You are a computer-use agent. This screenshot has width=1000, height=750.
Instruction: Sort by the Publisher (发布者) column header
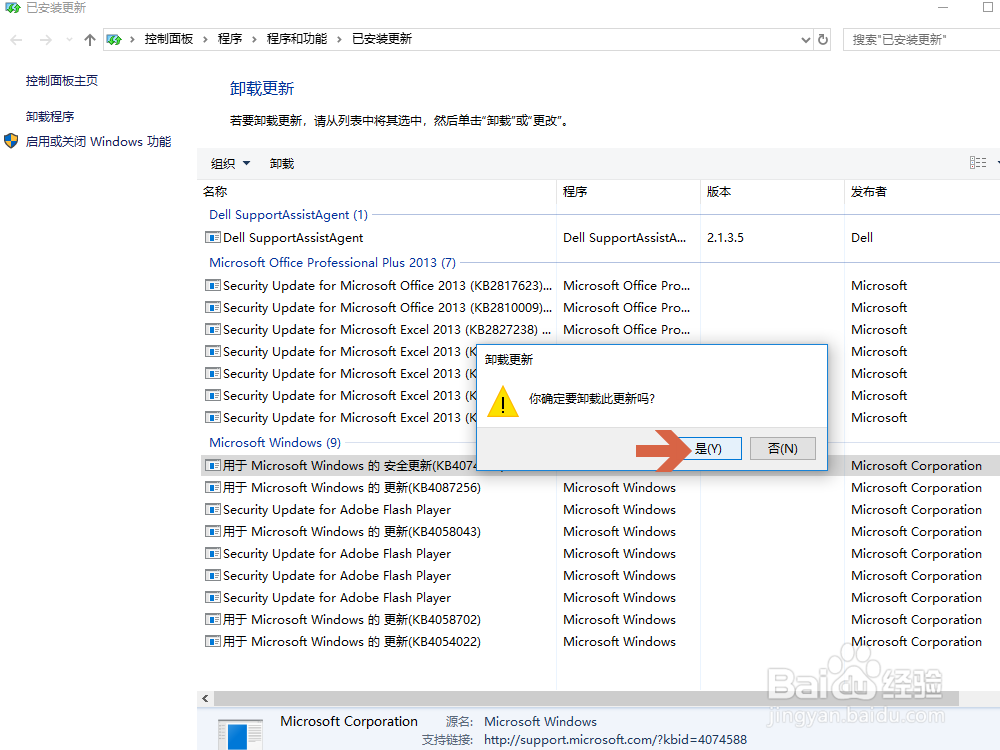pyautogui.click(x=922, y=191)
